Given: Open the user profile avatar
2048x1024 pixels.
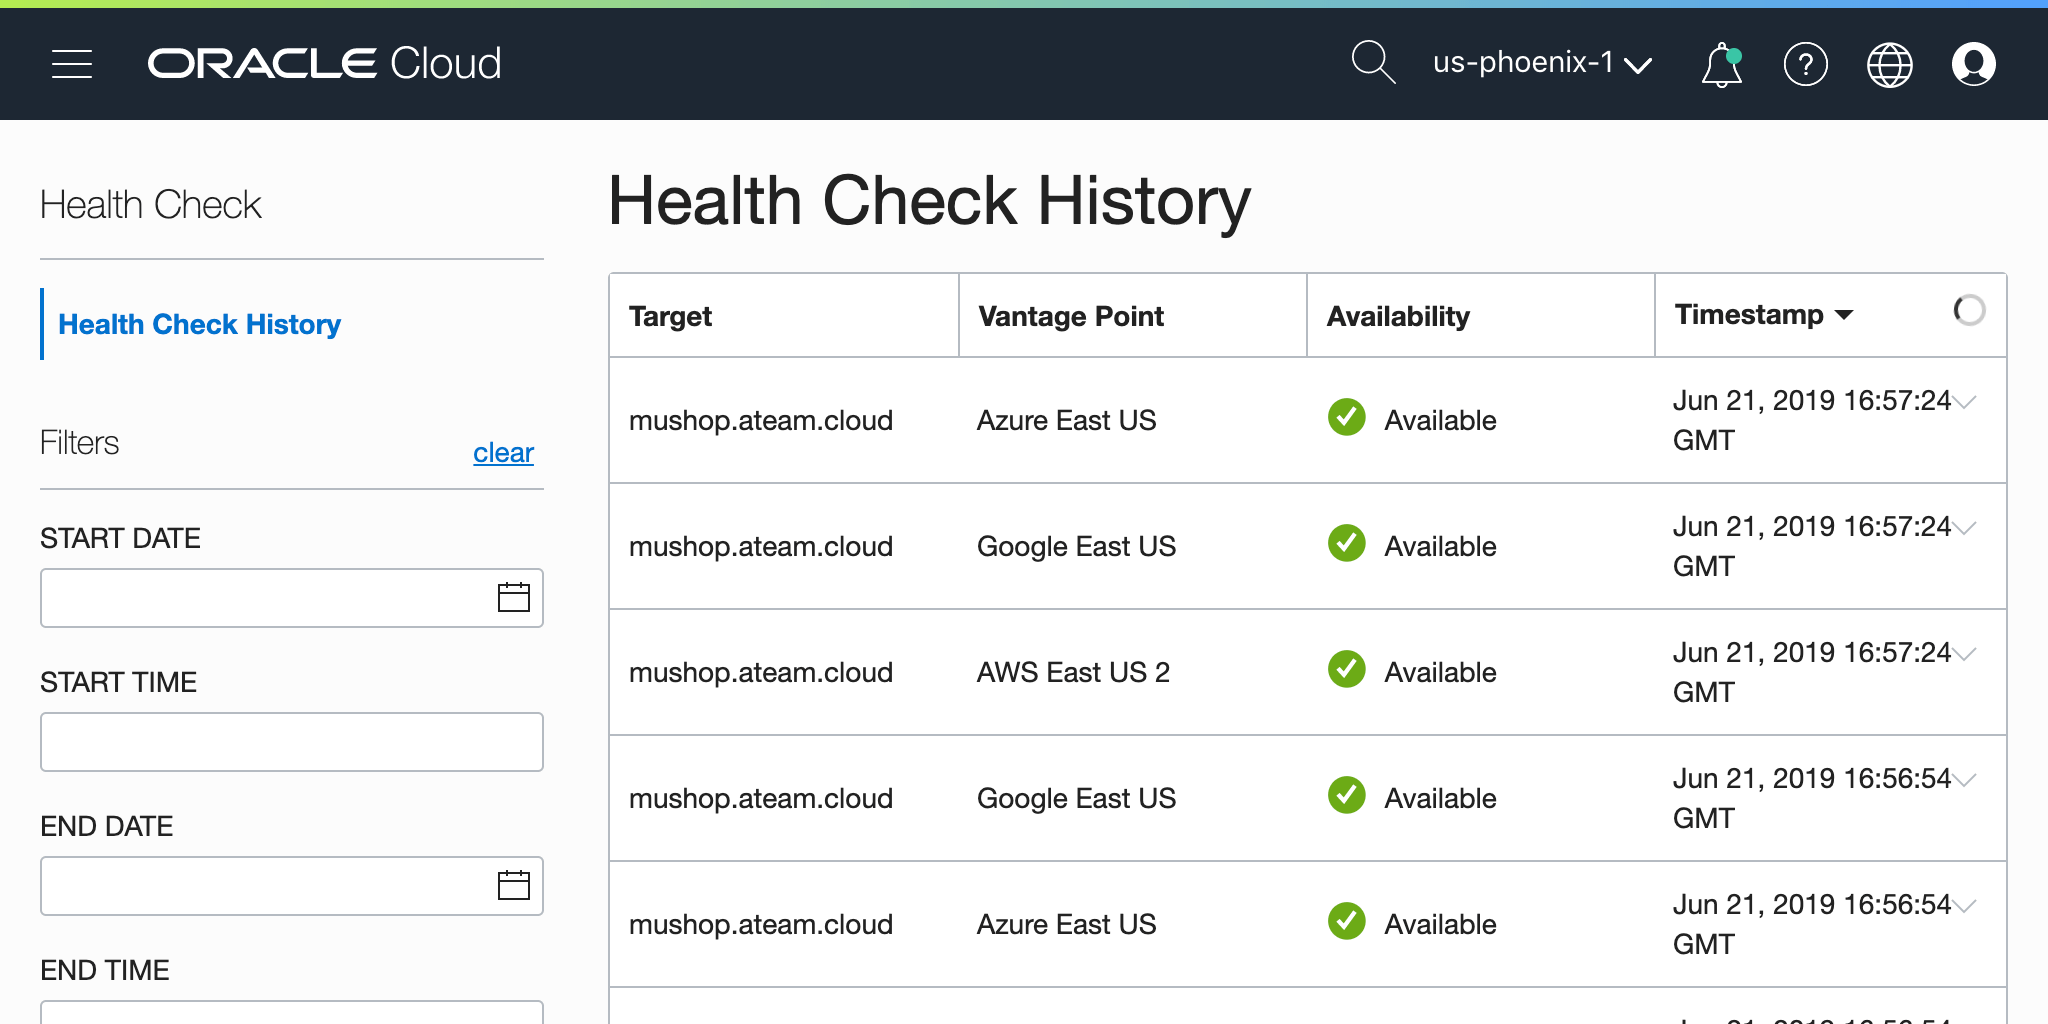Looking at the screenshot, I should click(x=1973, y=65).
